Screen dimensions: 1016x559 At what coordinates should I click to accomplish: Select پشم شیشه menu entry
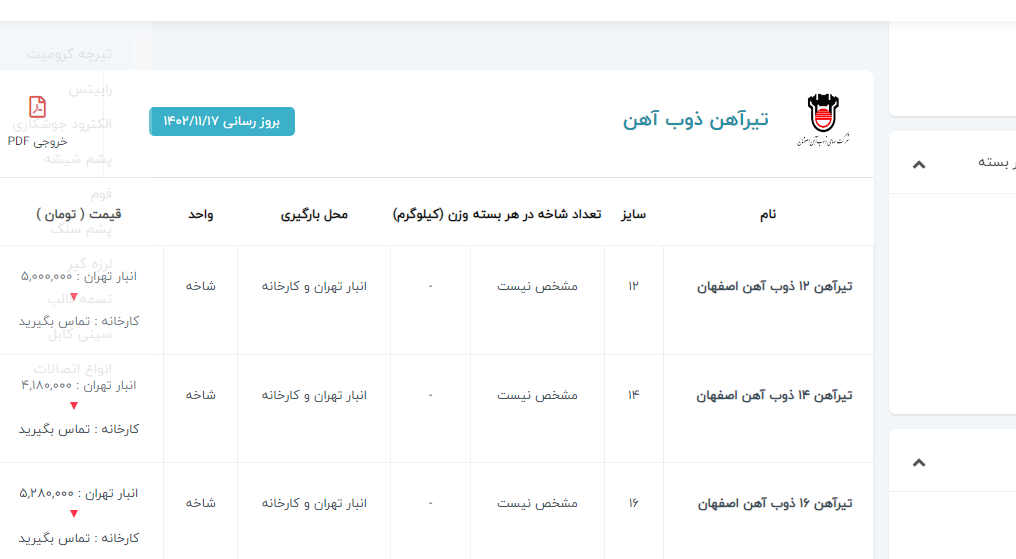click(x=76, y=158)
